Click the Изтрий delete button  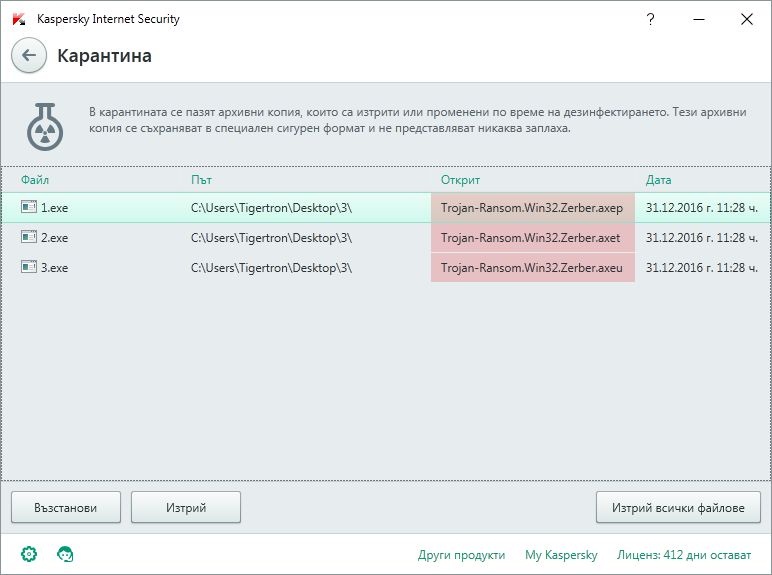coord(186,507)
